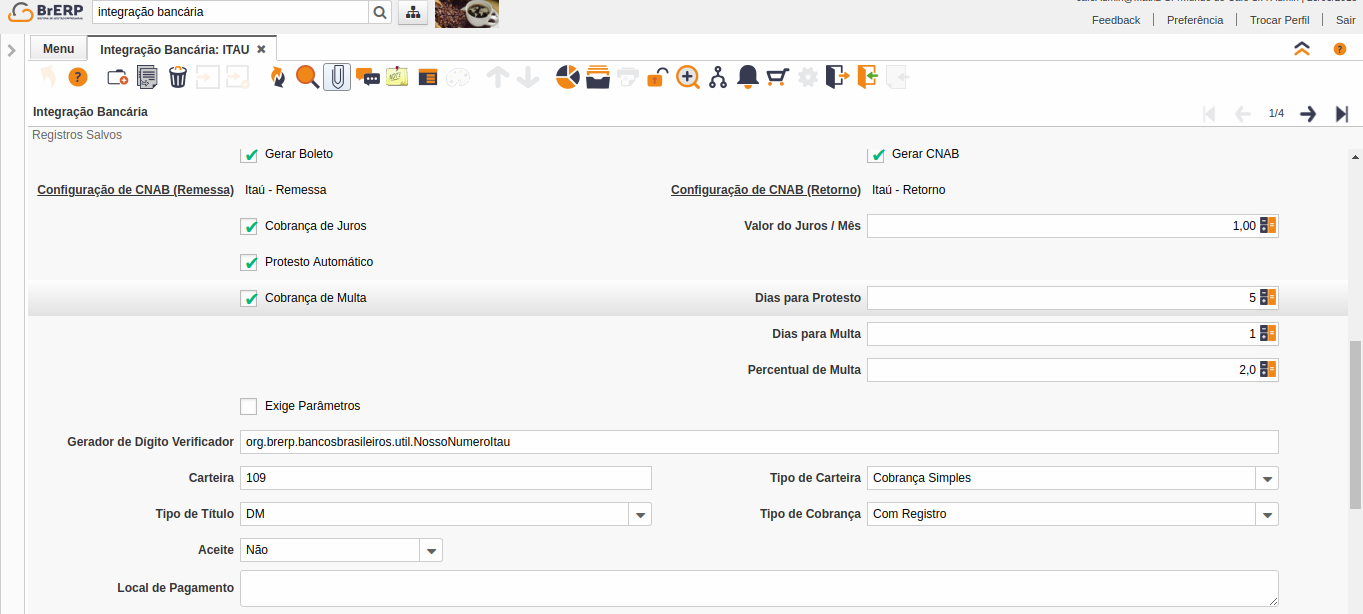The width and height of the screenshot is (1363, 614).
Task: Expand the Tipo de Carteira dropdown
Action: coord(1267,478)
